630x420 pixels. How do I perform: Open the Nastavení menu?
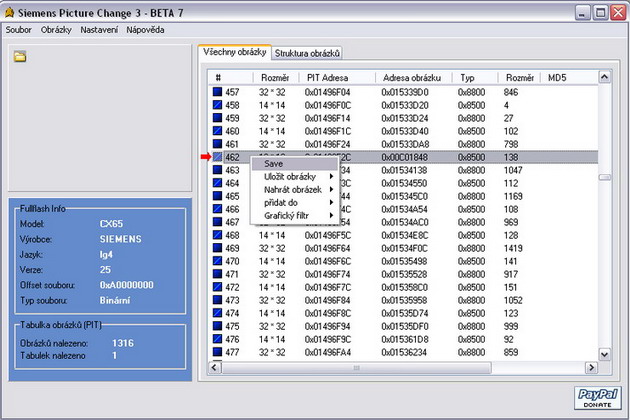click(x=99, y=30)
